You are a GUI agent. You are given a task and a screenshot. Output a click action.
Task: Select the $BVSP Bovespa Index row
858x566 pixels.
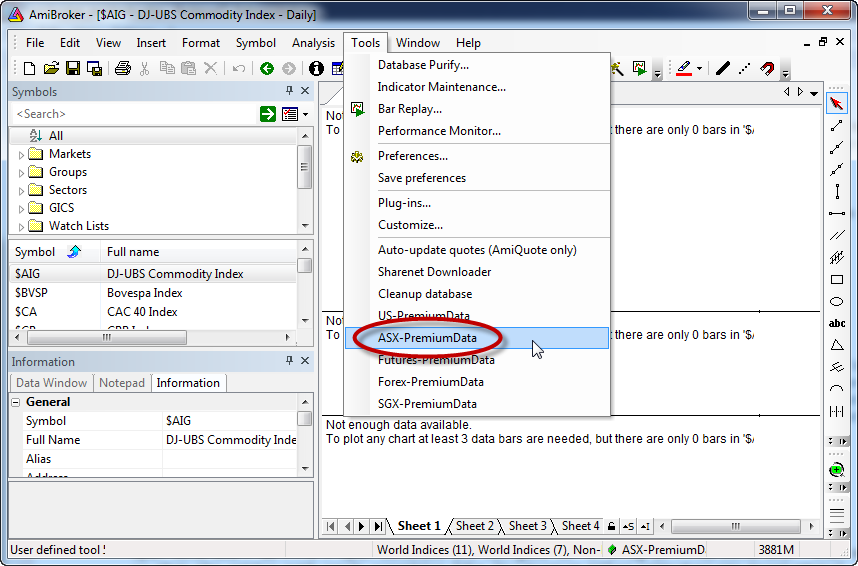pos(153,293)
